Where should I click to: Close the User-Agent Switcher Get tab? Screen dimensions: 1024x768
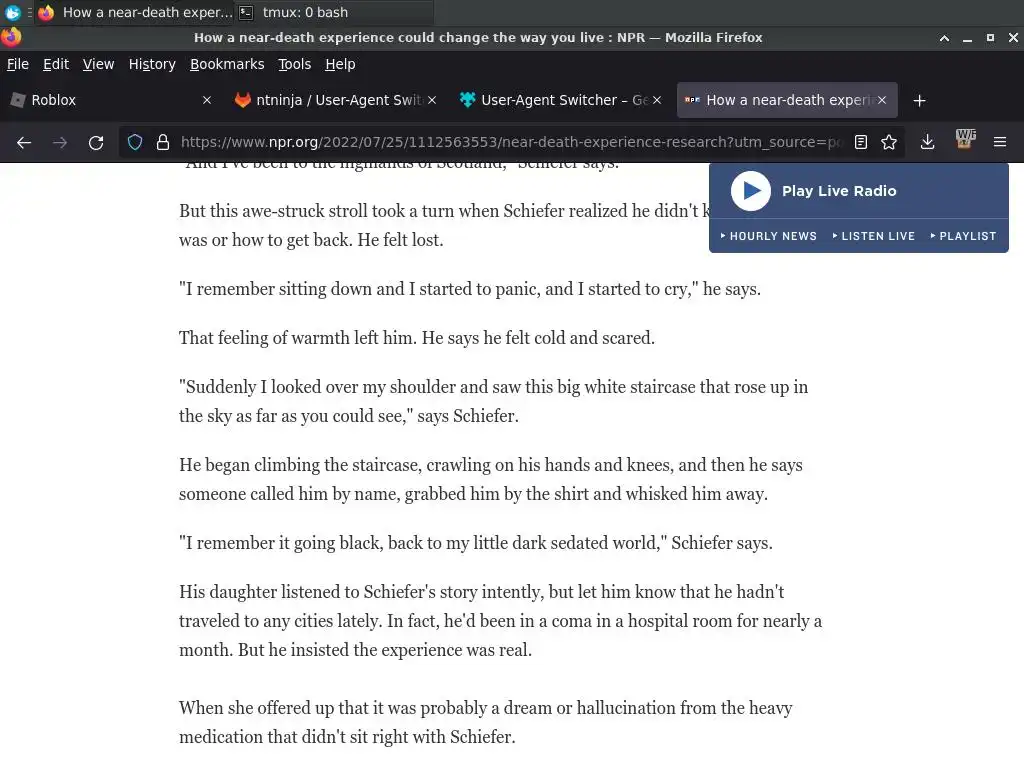[657, 100]
